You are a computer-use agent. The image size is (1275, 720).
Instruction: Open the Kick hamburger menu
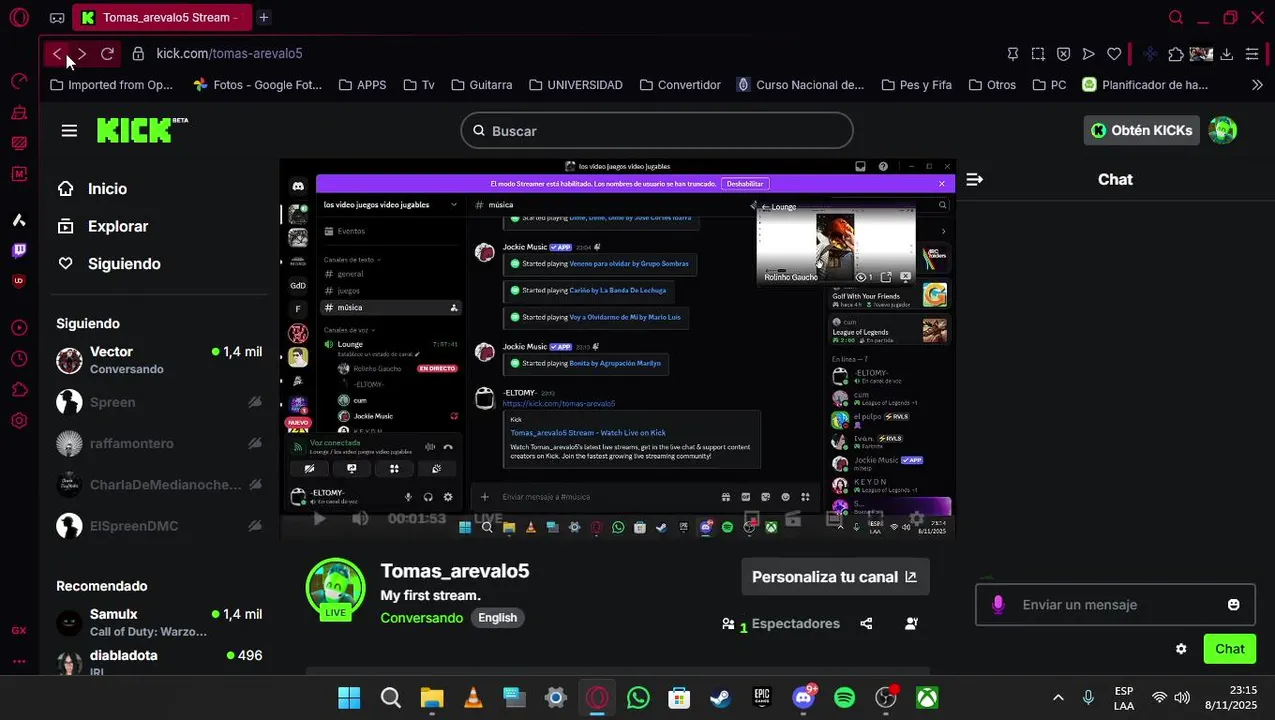[x=69, y=131]
